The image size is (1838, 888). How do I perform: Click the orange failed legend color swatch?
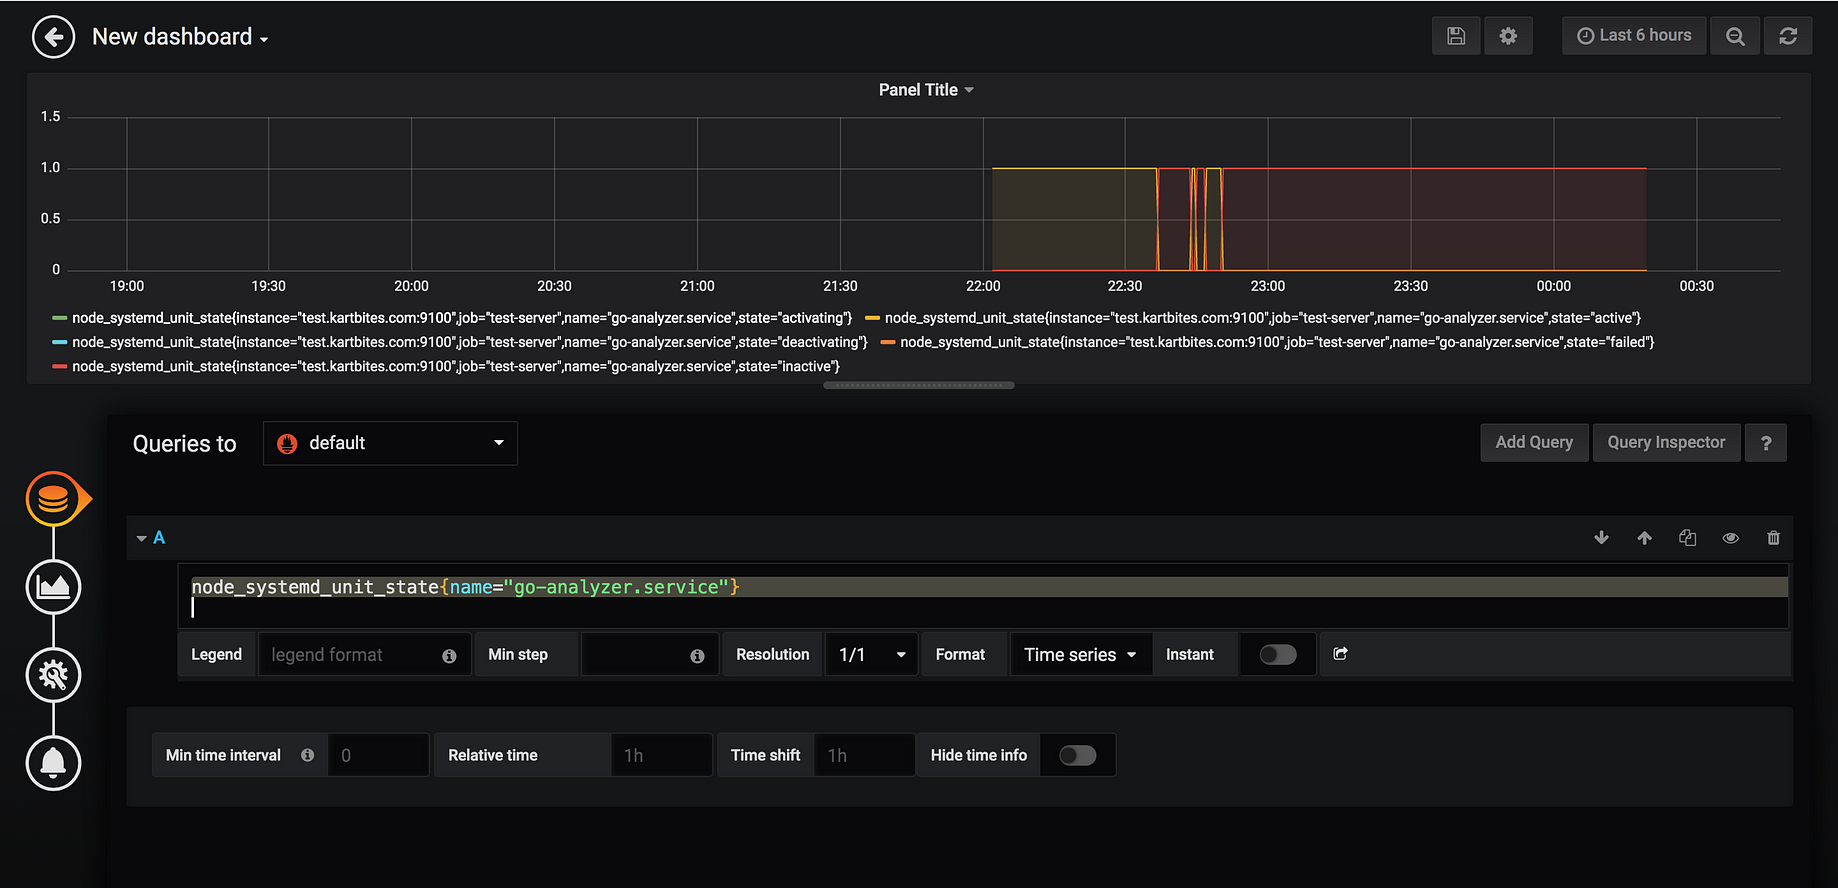click(x=887, y=342)
